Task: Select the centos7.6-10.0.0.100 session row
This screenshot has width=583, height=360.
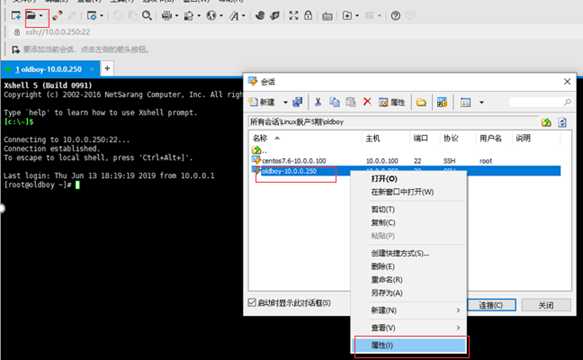Action: tap(405, 161)
